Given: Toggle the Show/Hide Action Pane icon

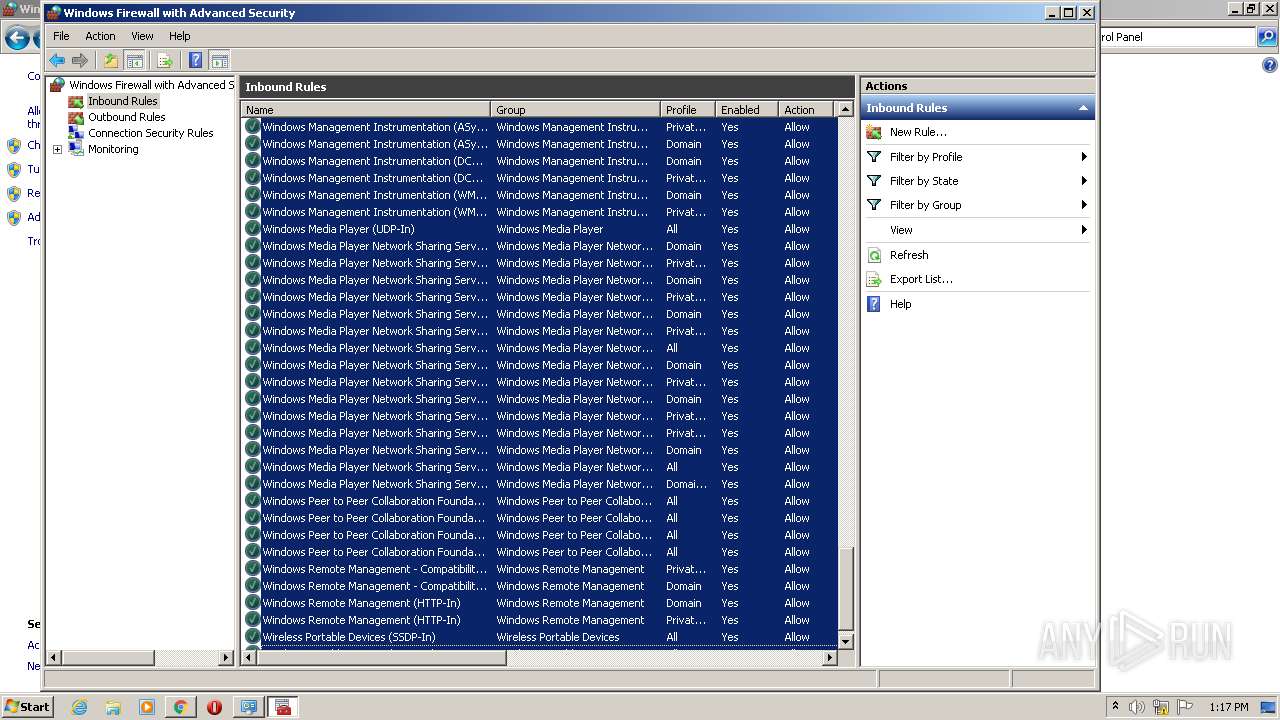Looking at the screenshot, I should (219, 61).
